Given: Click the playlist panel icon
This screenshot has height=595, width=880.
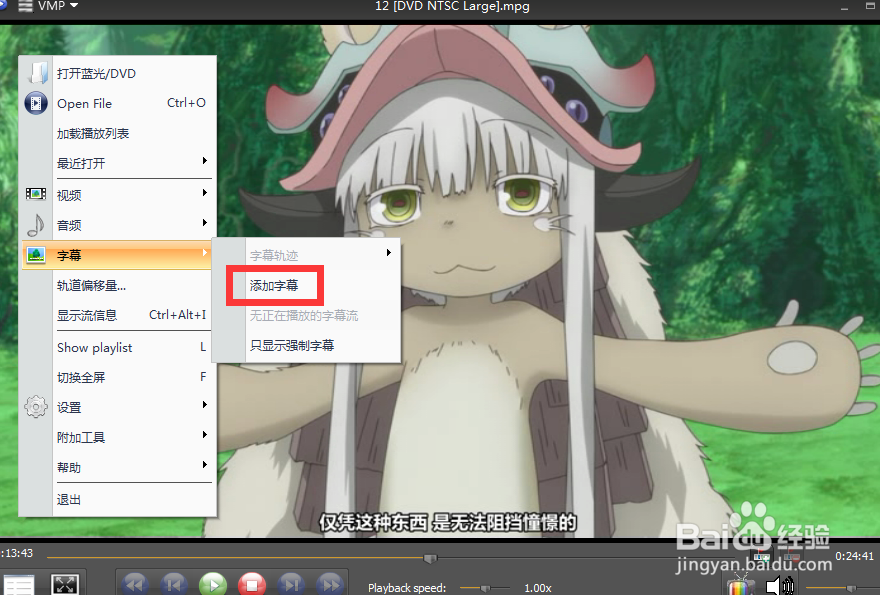Looking at the screenshot, I should click(19, 585).
